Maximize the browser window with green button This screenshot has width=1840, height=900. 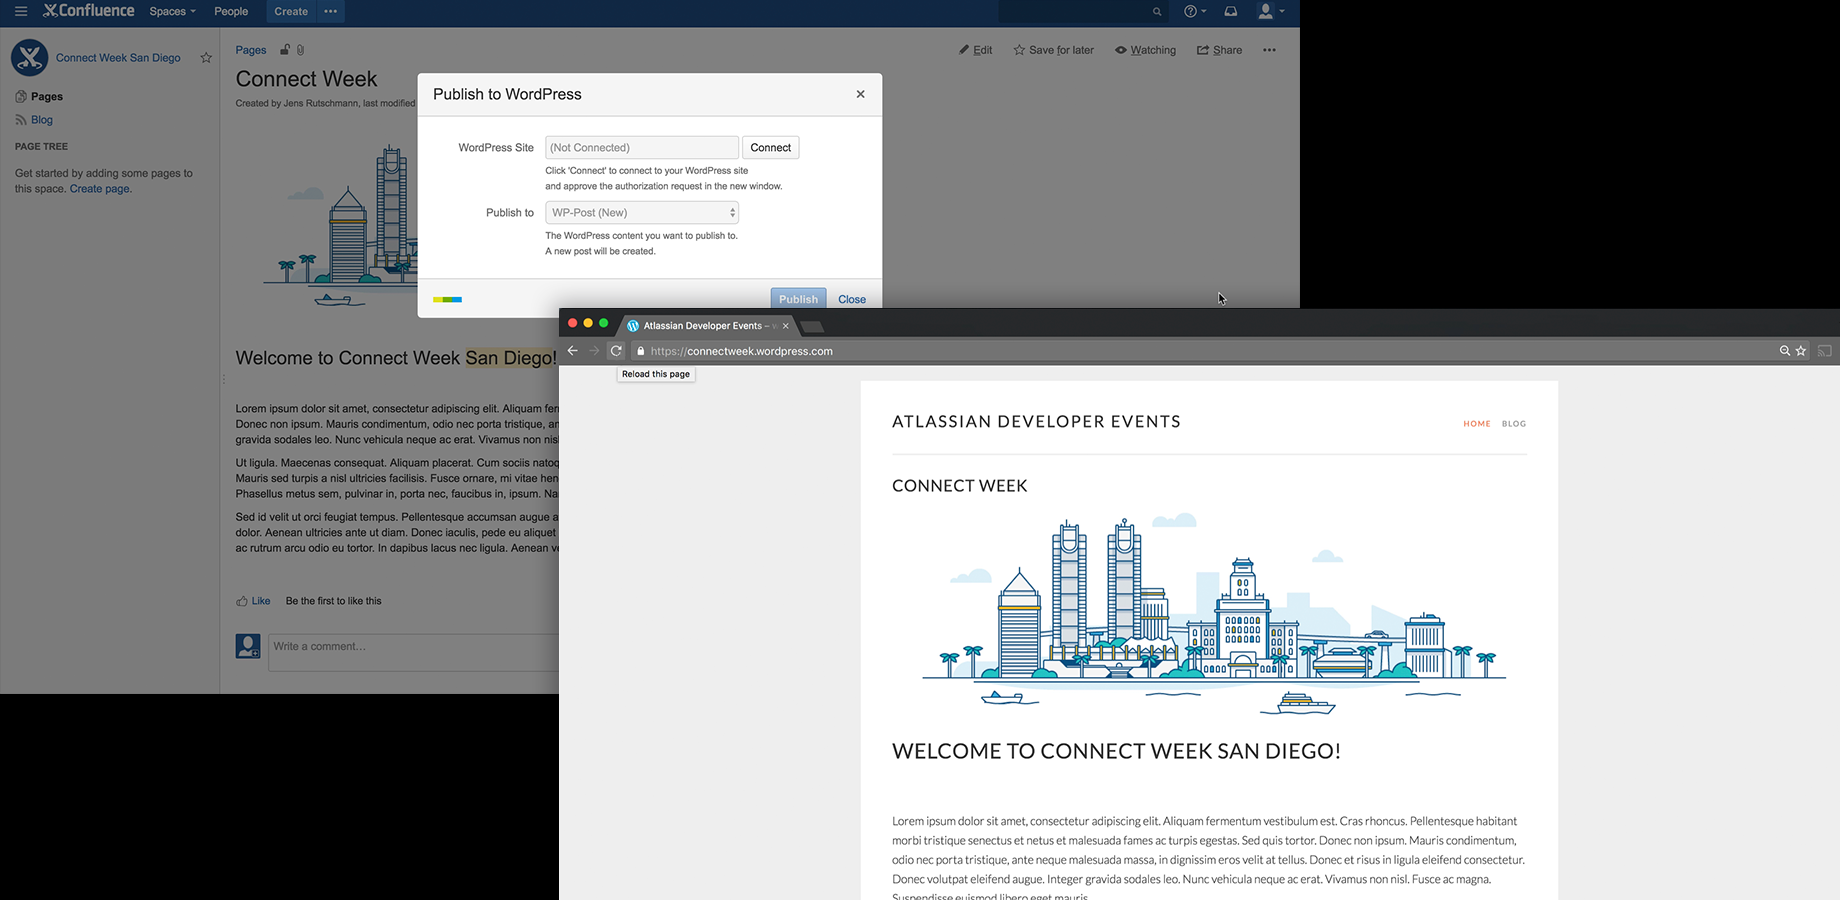point(603,323)
